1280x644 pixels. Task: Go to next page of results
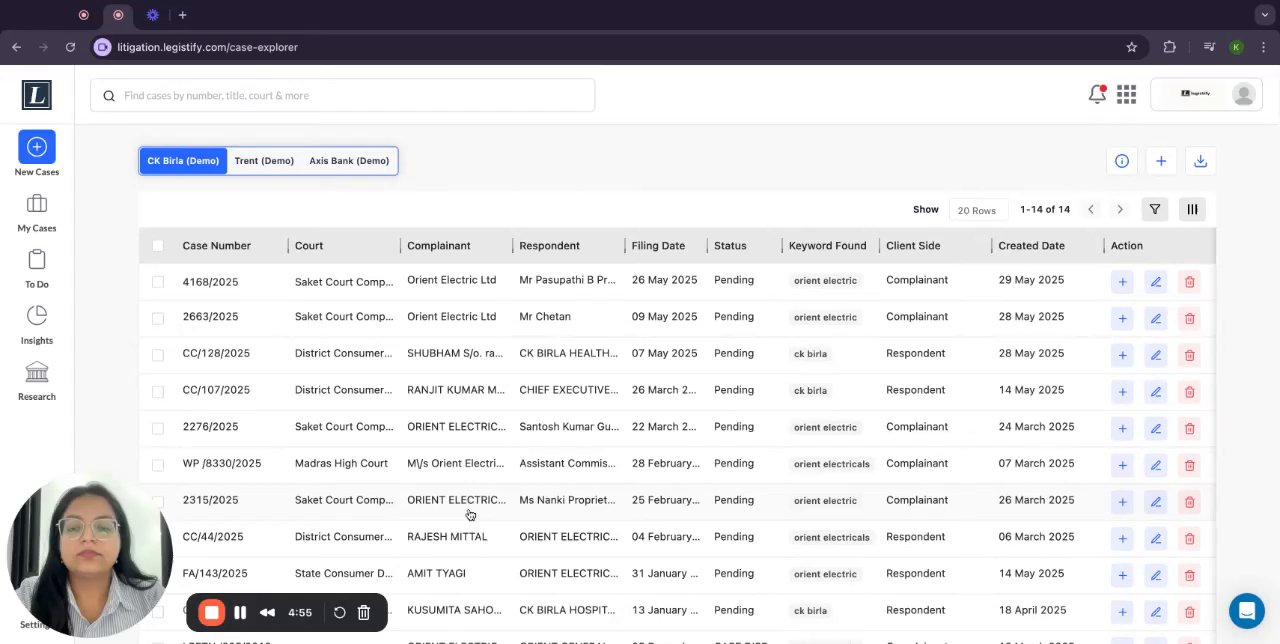(x=1120, y=209)
